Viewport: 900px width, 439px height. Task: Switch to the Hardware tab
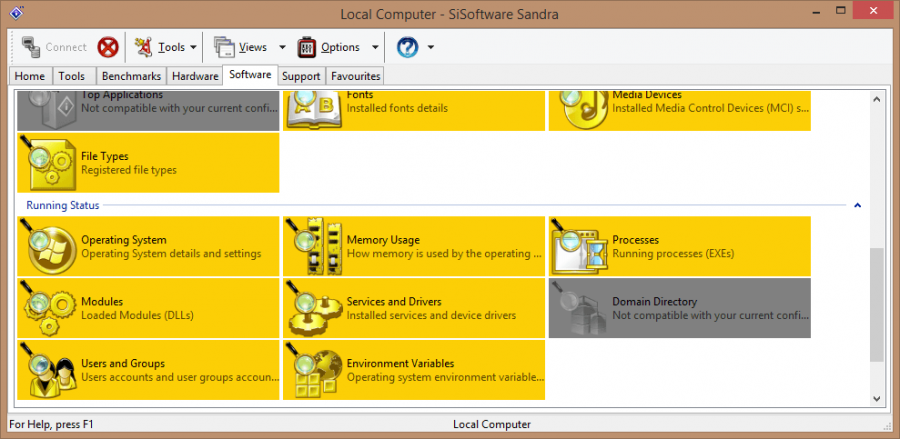(x=195, y=76)
